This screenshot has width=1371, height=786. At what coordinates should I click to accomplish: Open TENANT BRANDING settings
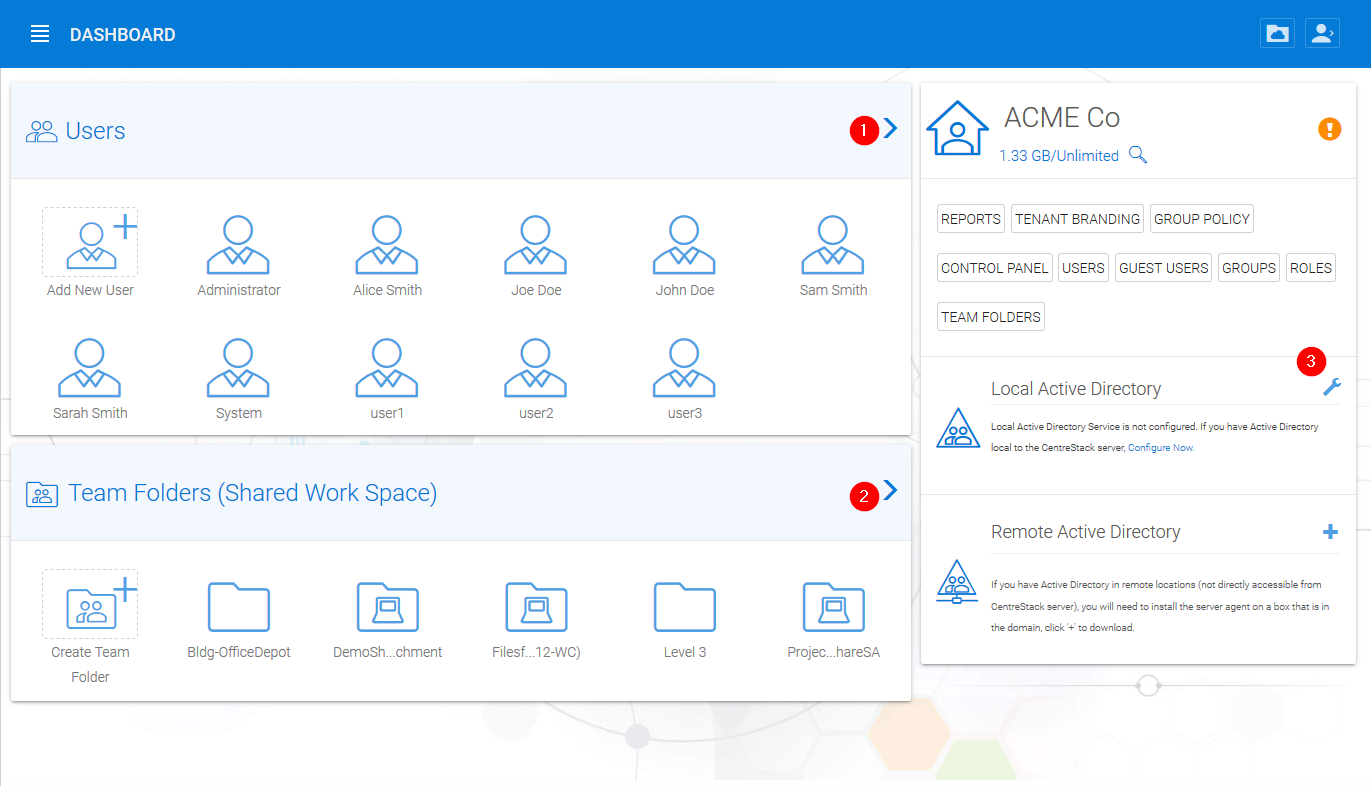point(1077,218)
